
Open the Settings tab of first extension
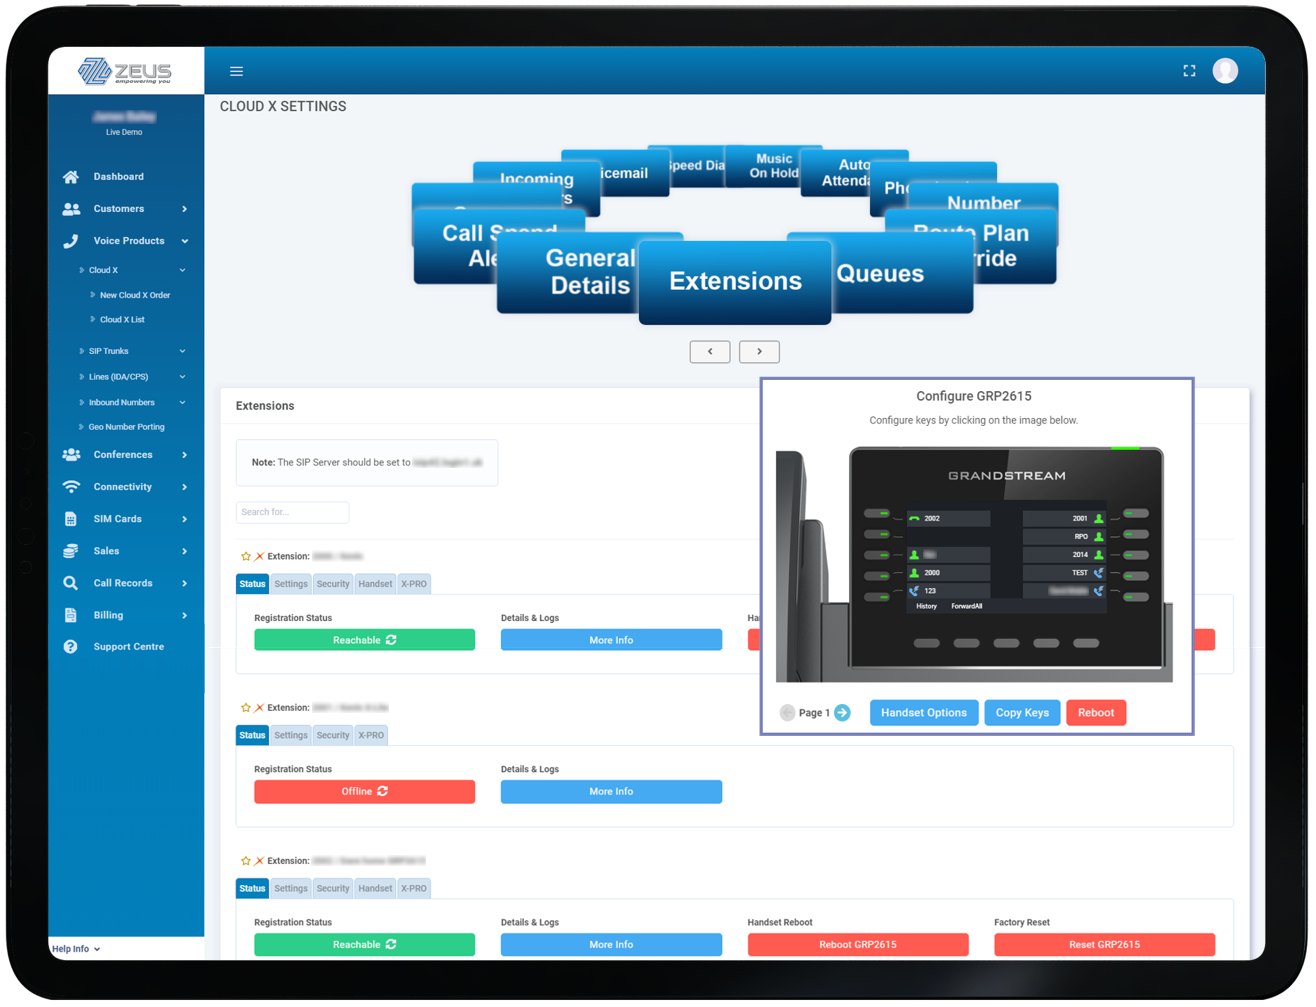[x=291, y=584]
